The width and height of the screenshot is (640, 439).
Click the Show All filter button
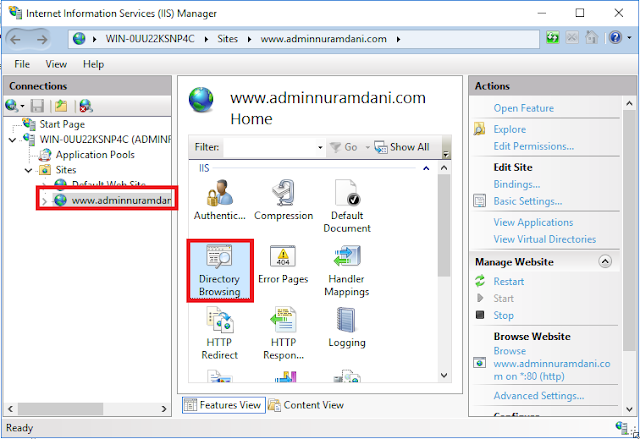[x=402, y=147]
